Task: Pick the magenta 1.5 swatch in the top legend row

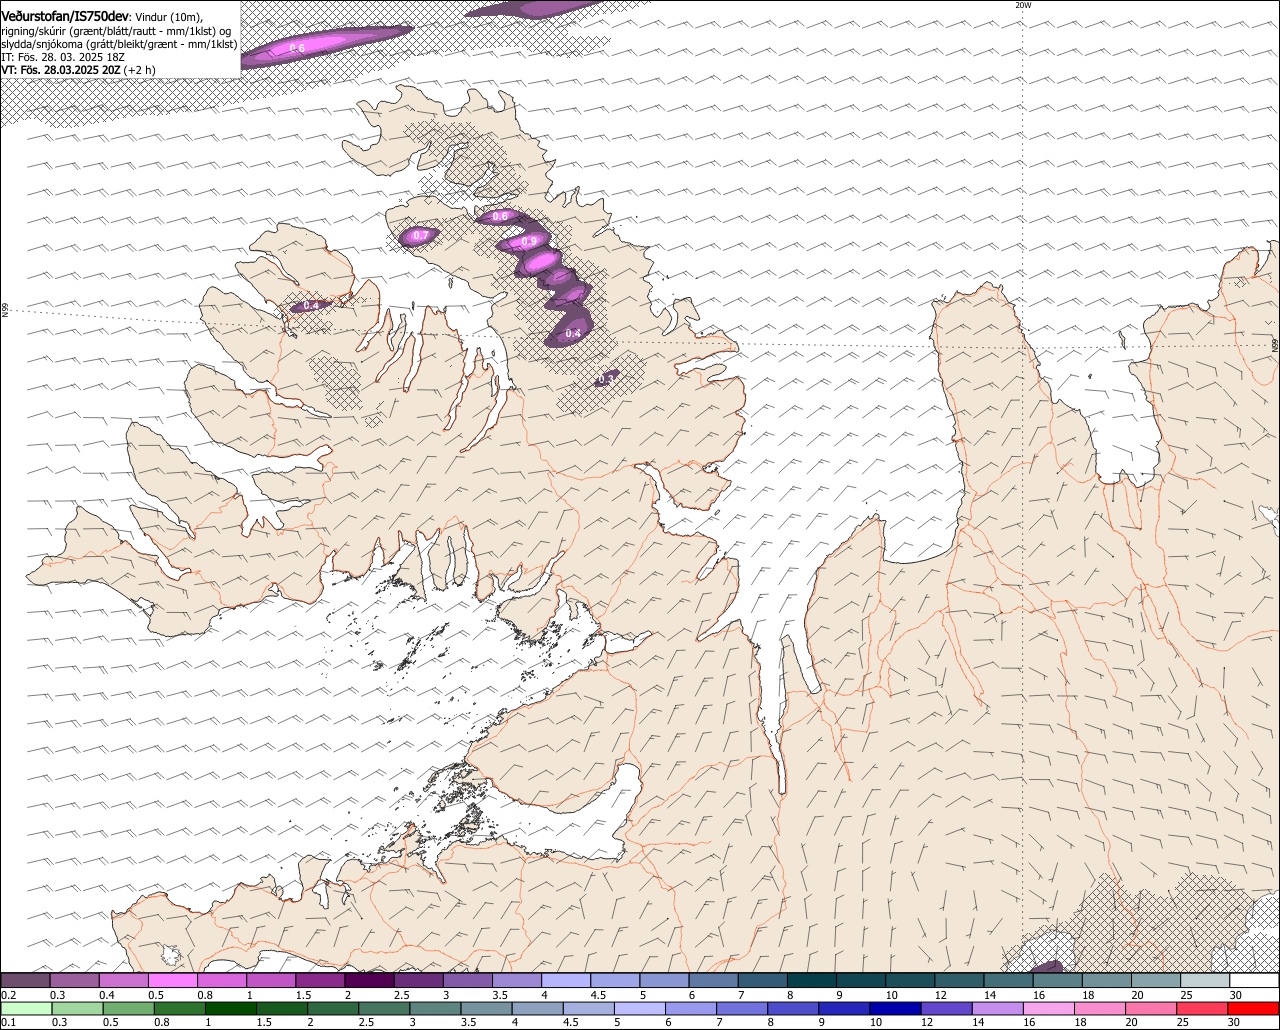Action: coord(320,981)
